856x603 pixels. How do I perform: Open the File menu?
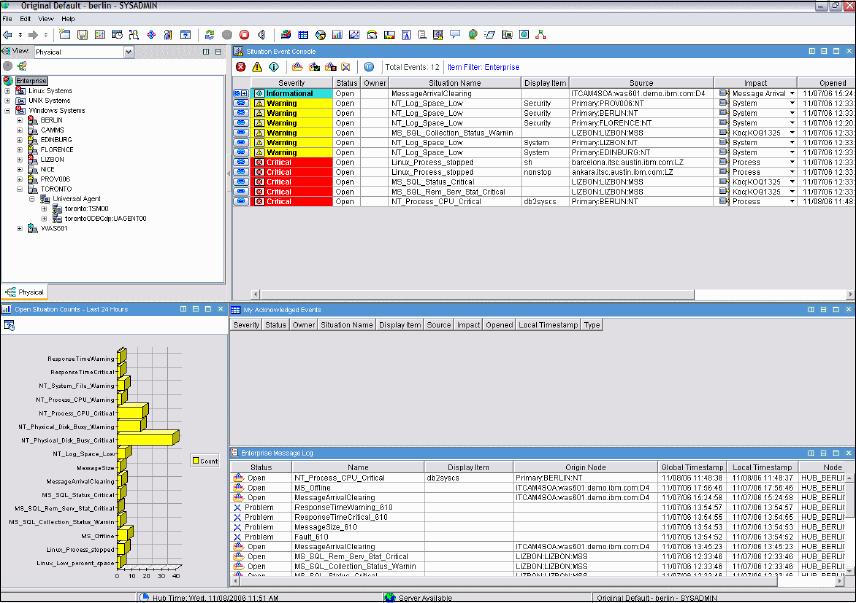tap(7, 19)
